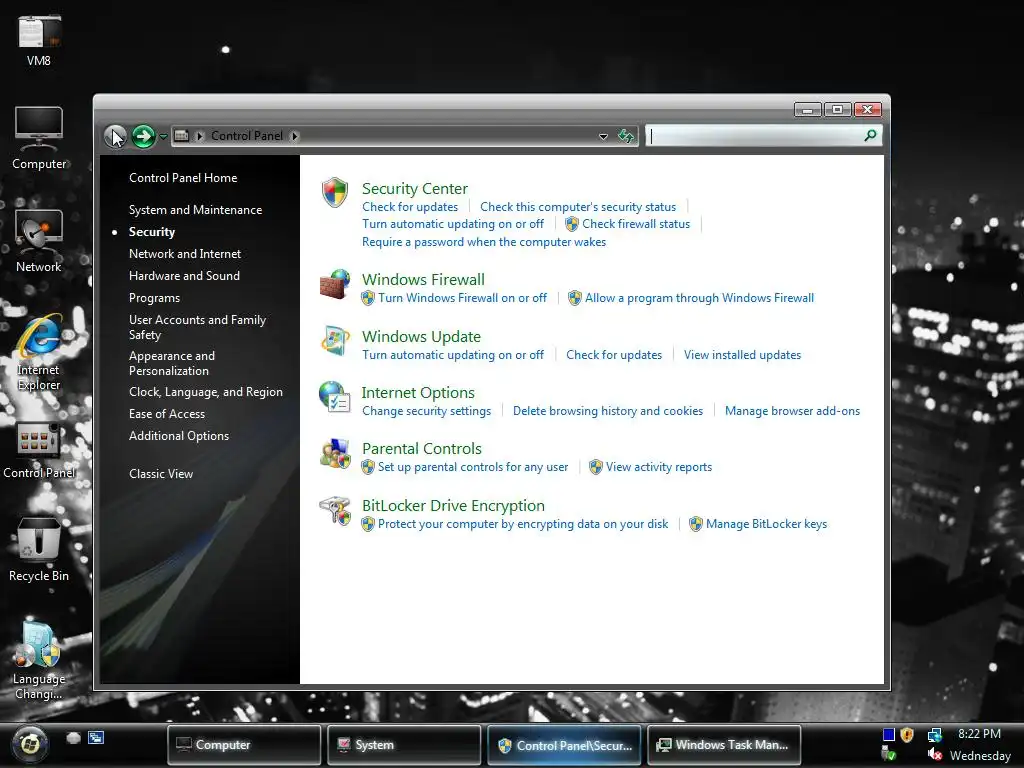The width and height of the screenshot is (1024, 768).
Task: Click Check firewall status link
Action: [x=635, y=224]
